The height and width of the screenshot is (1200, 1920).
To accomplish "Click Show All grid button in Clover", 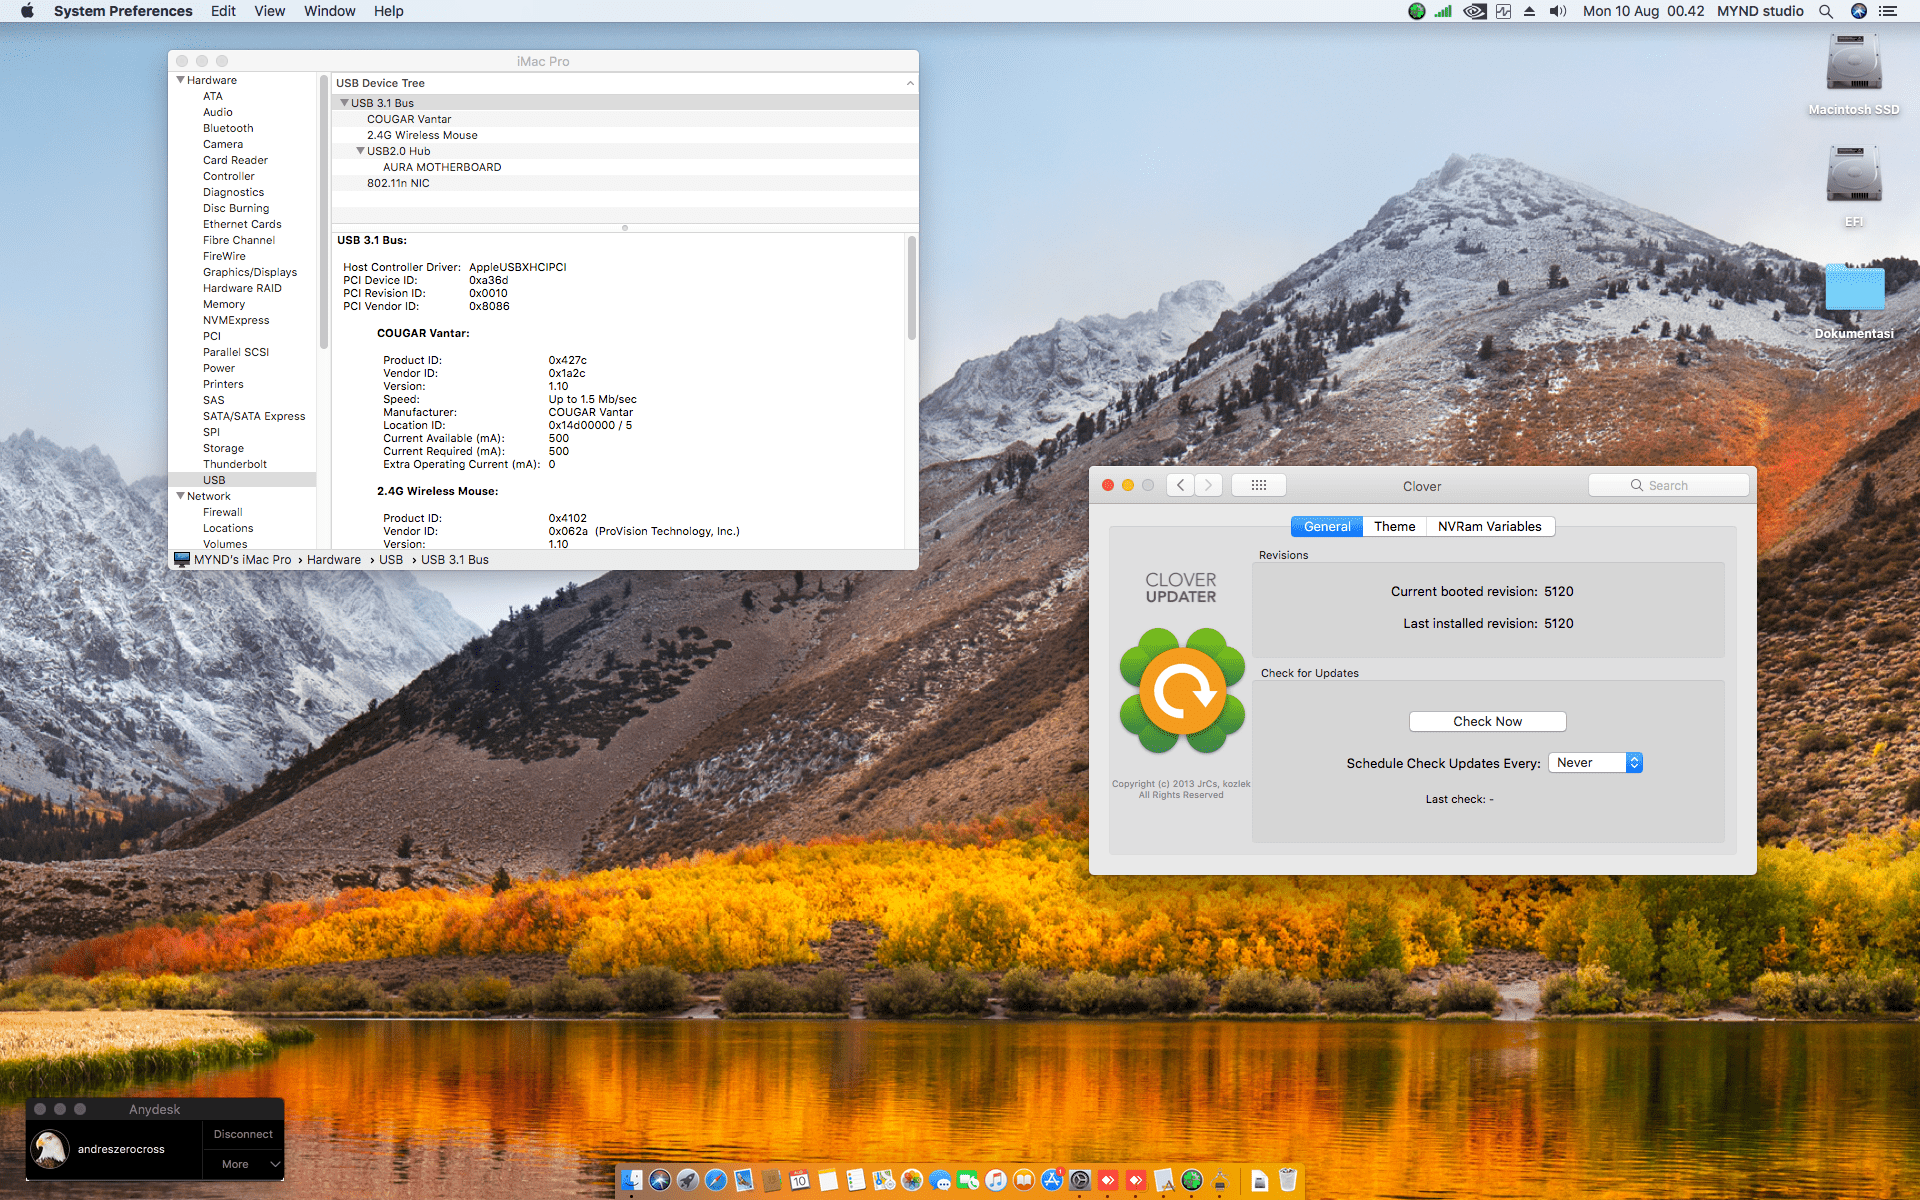I will point(1259,485).
